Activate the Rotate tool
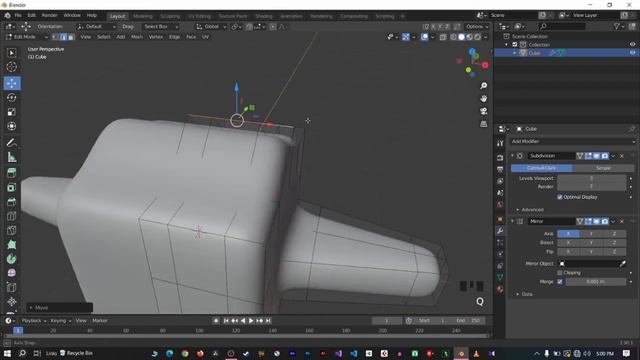Screen dimensions: 640x360 pos(12,98)
